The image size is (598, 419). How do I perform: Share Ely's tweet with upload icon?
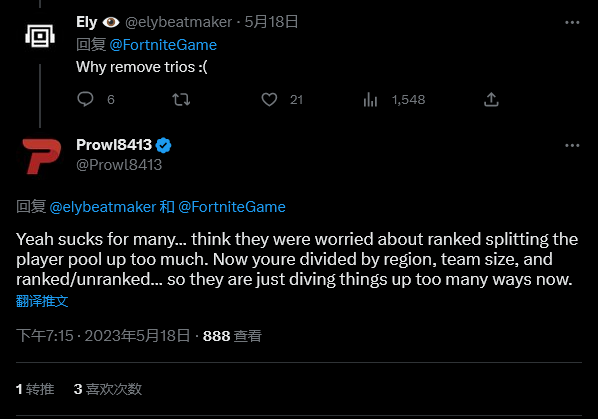pyautogui.click(x=491, y=100)
